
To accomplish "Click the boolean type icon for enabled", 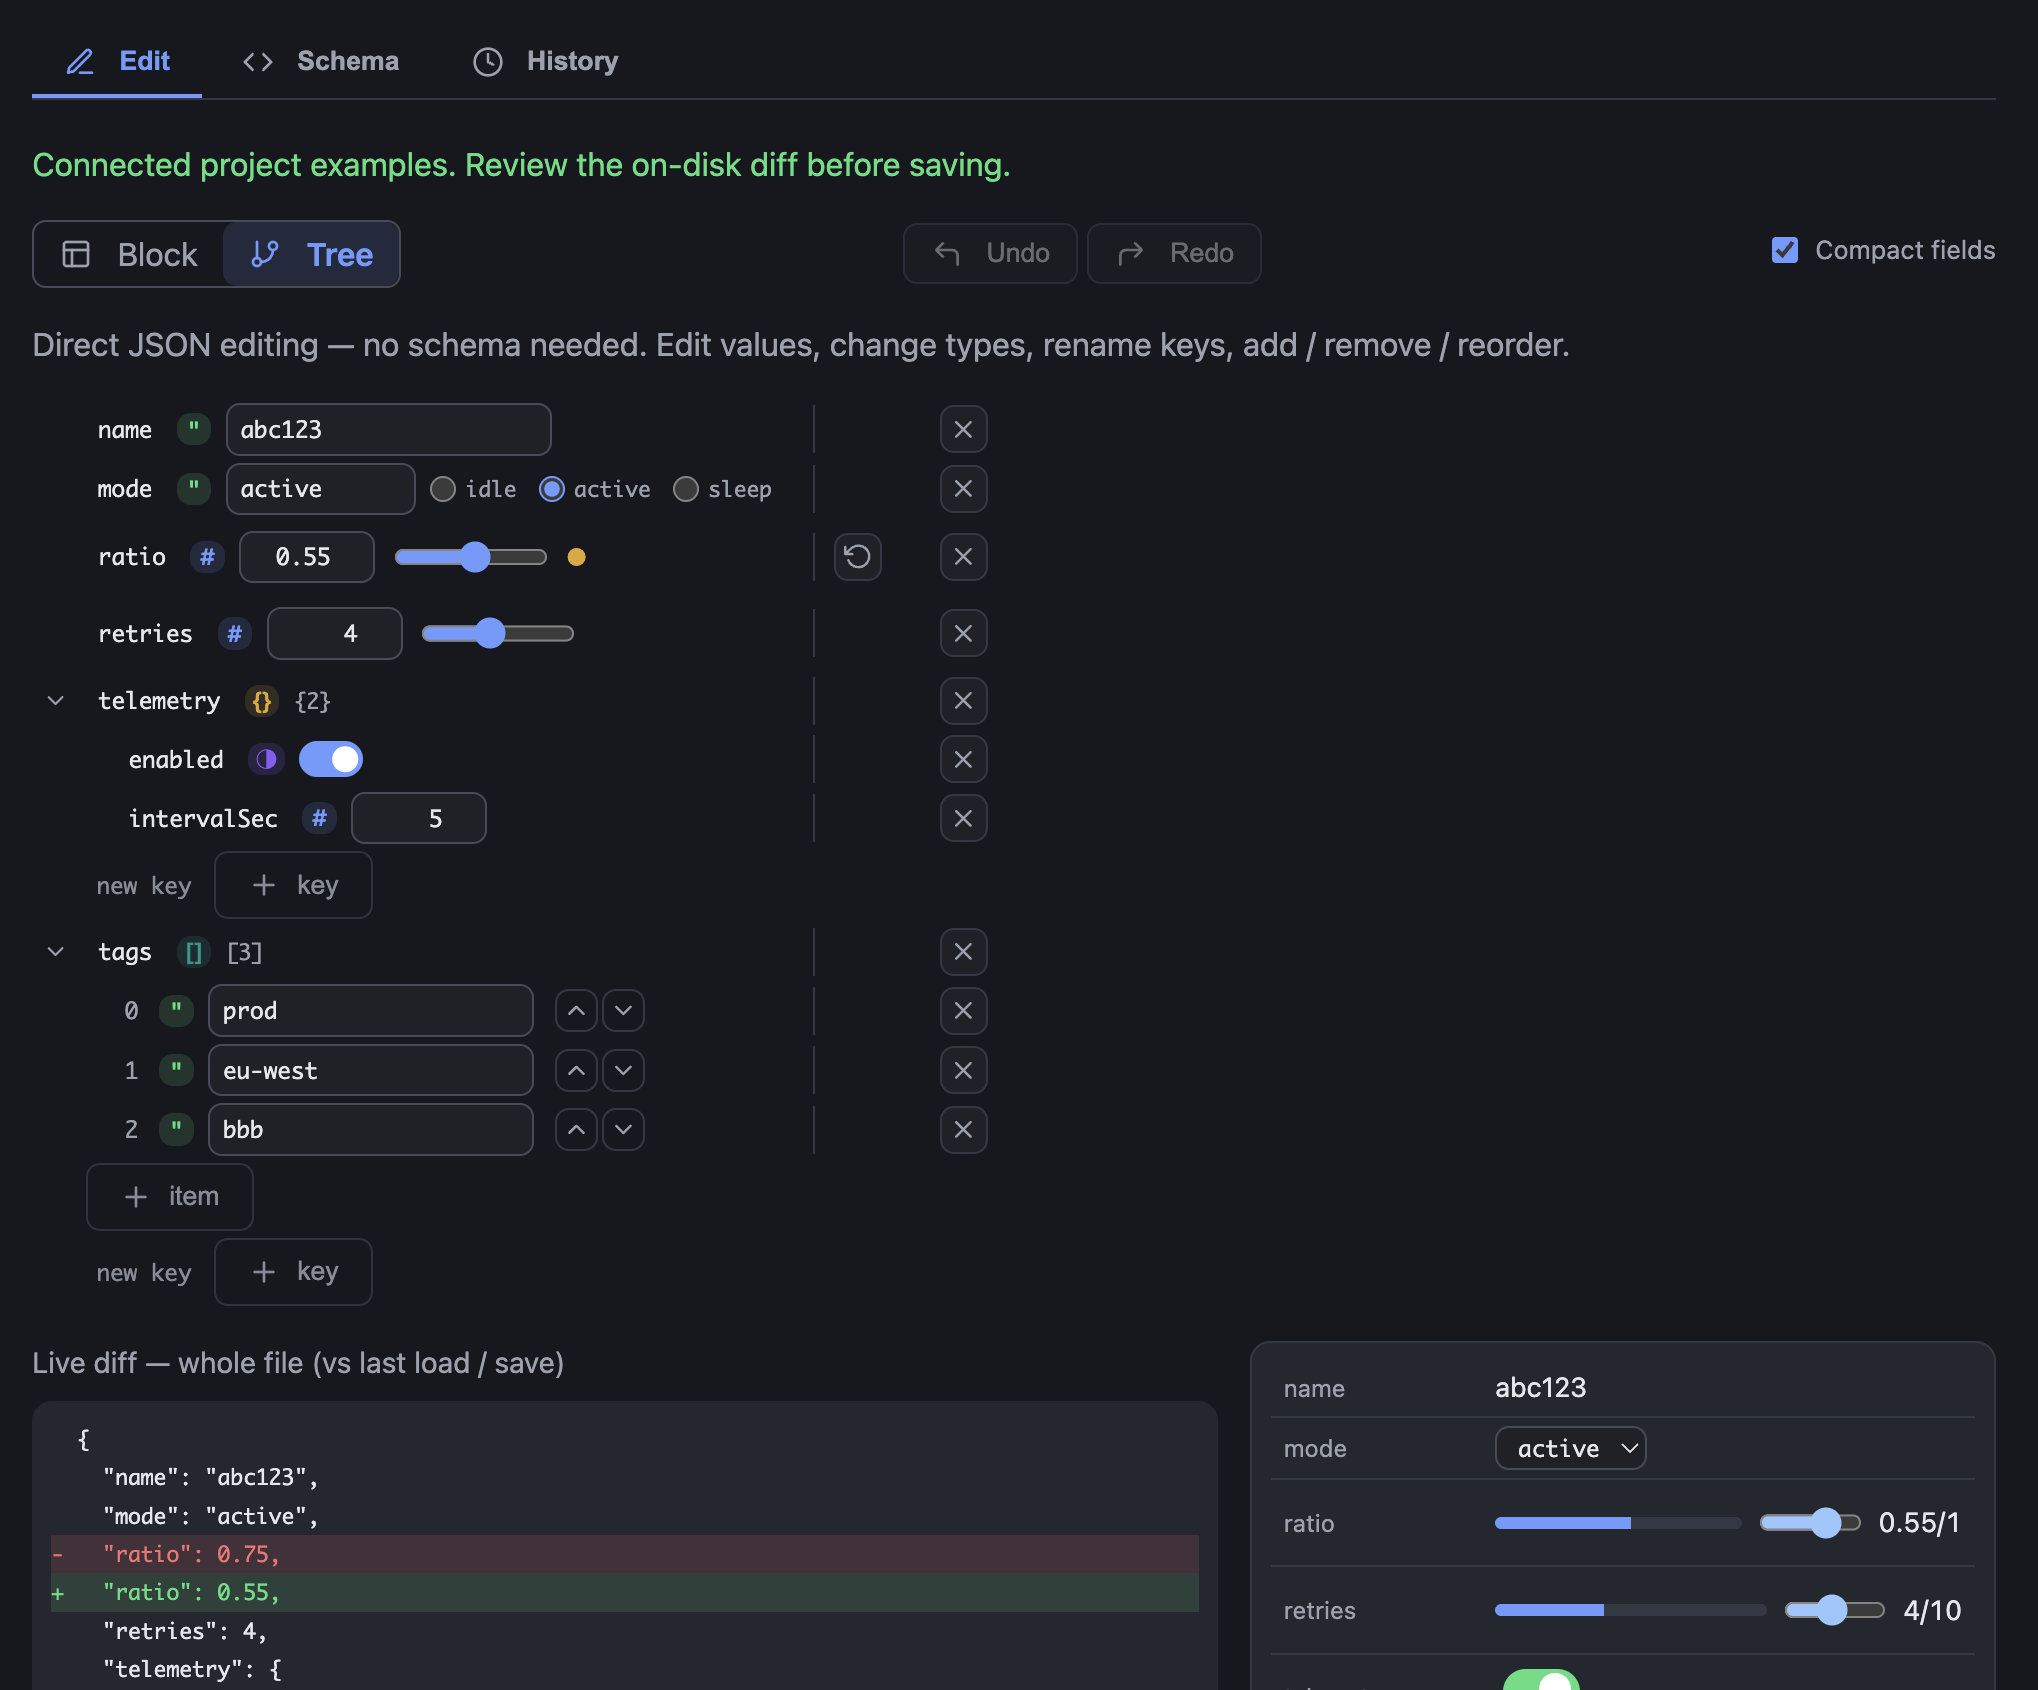I will (266, 760).
